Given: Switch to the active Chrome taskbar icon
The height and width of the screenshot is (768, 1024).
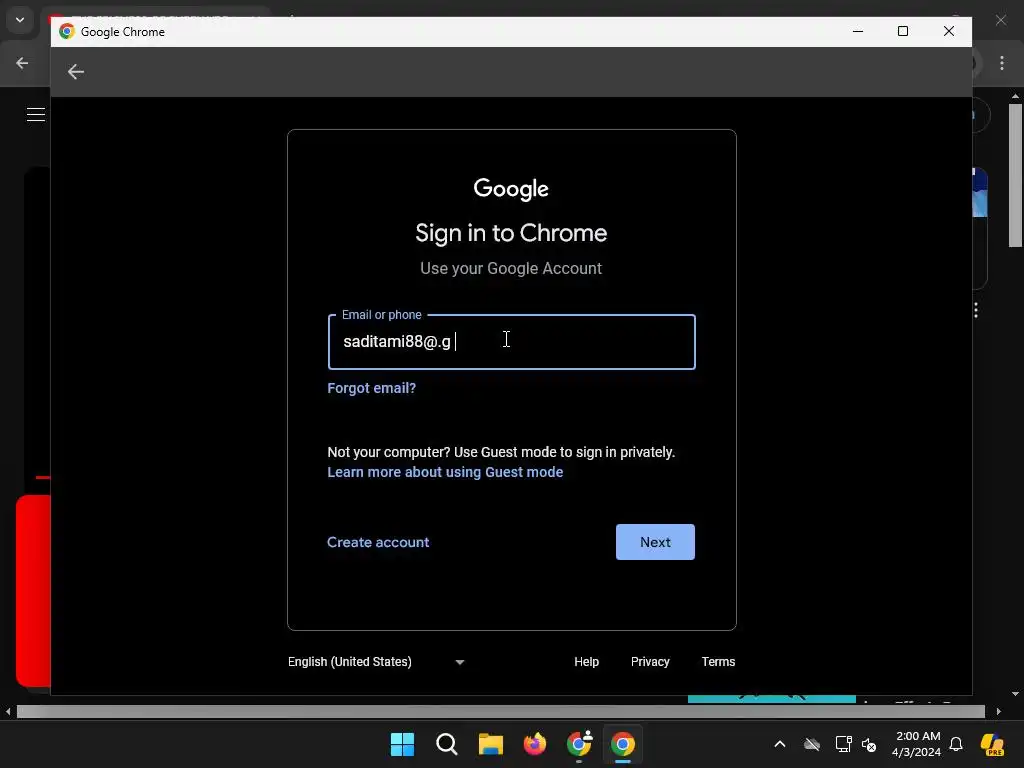Looking at the screenshot, I should [x=623, y=744].
